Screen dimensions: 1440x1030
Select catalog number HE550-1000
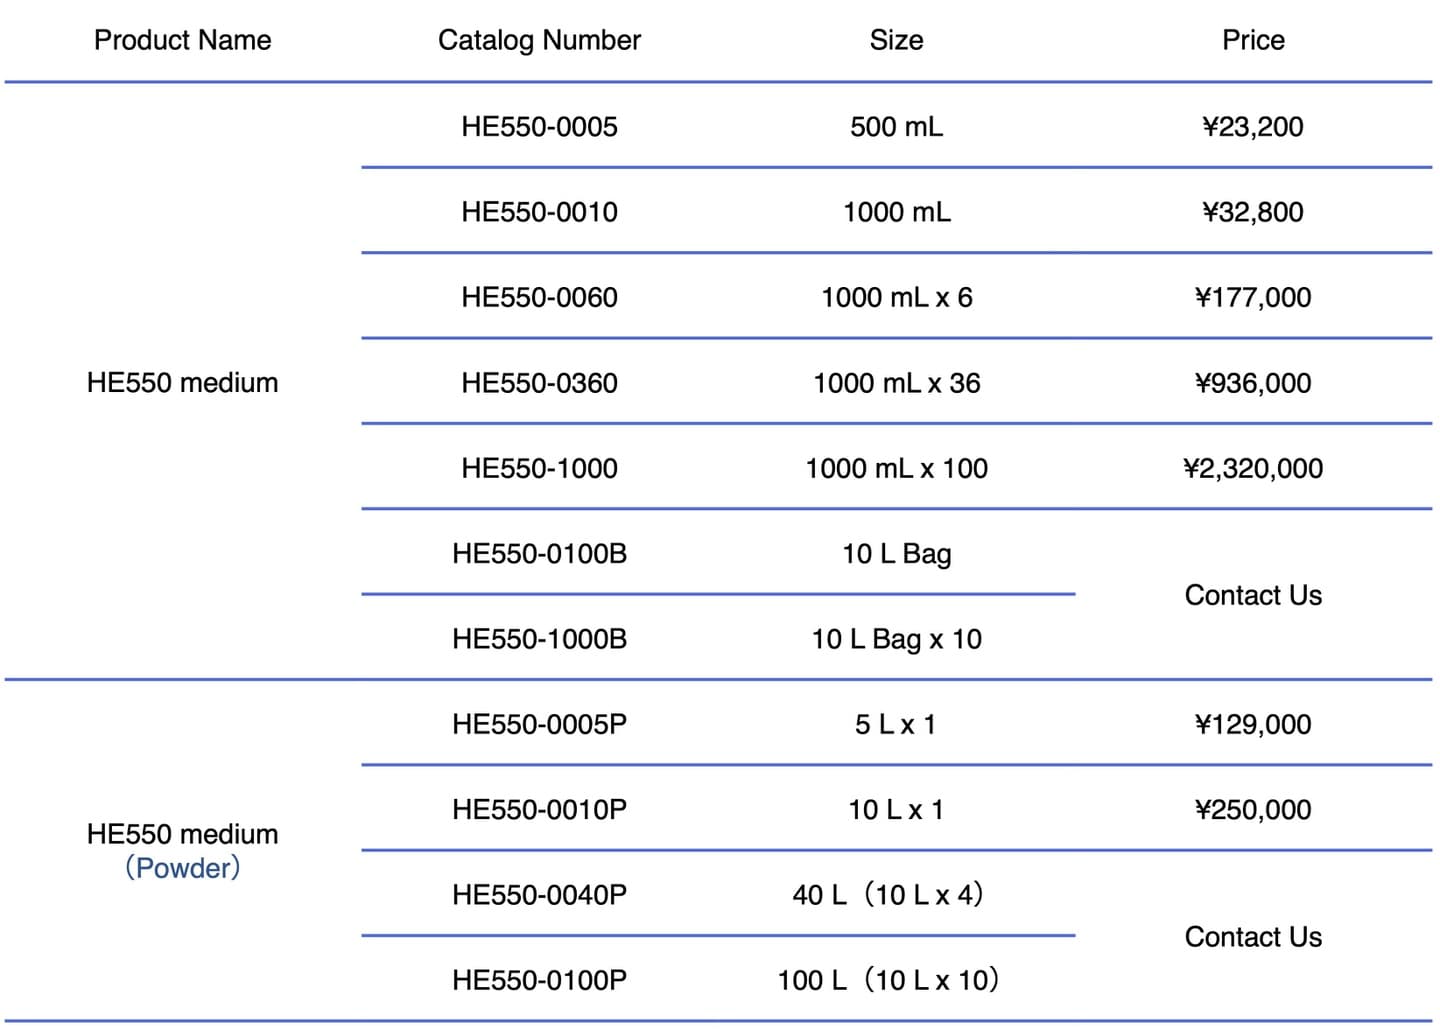(x=539, y=468)
